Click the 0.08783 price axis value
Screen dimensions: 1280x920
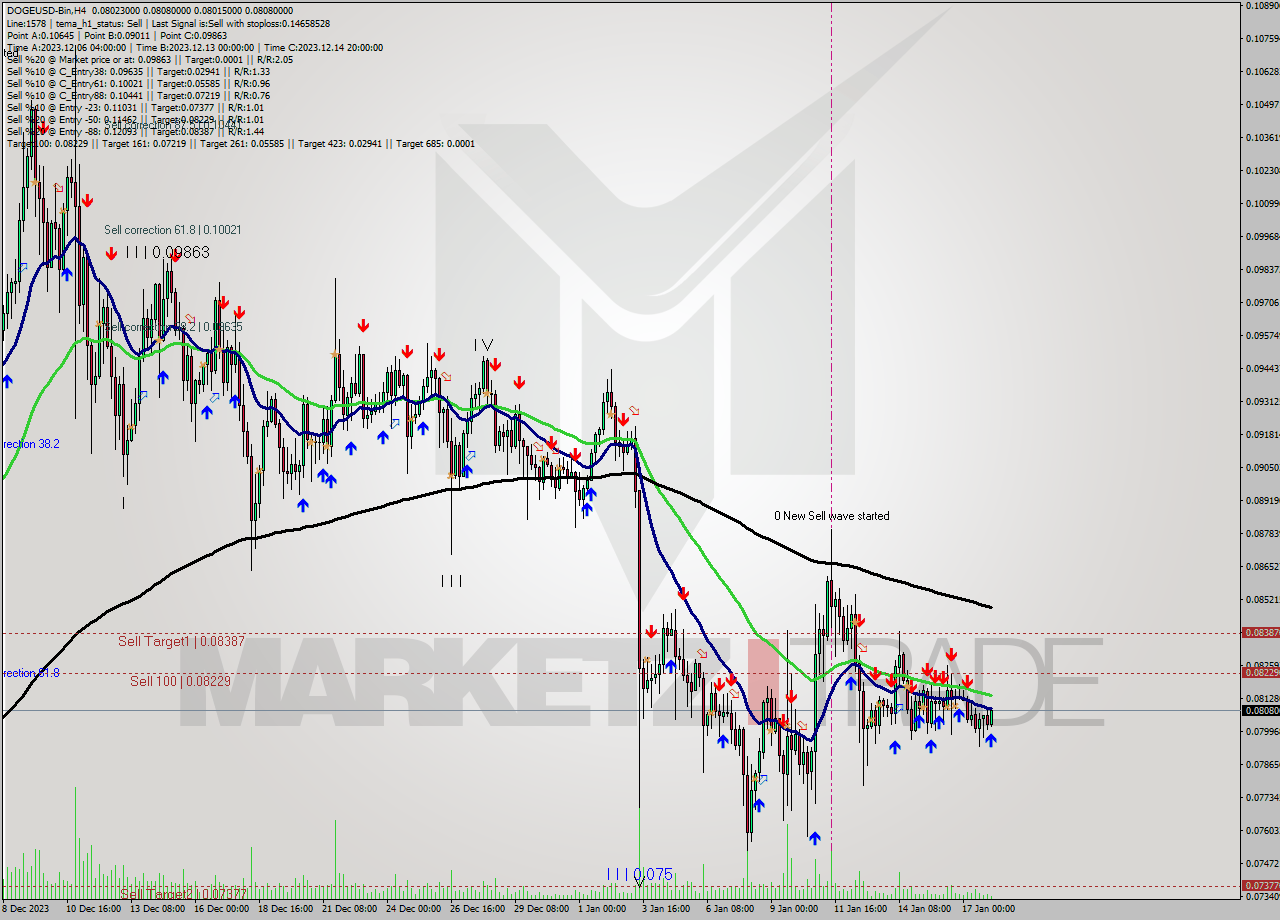(1262, 533)
